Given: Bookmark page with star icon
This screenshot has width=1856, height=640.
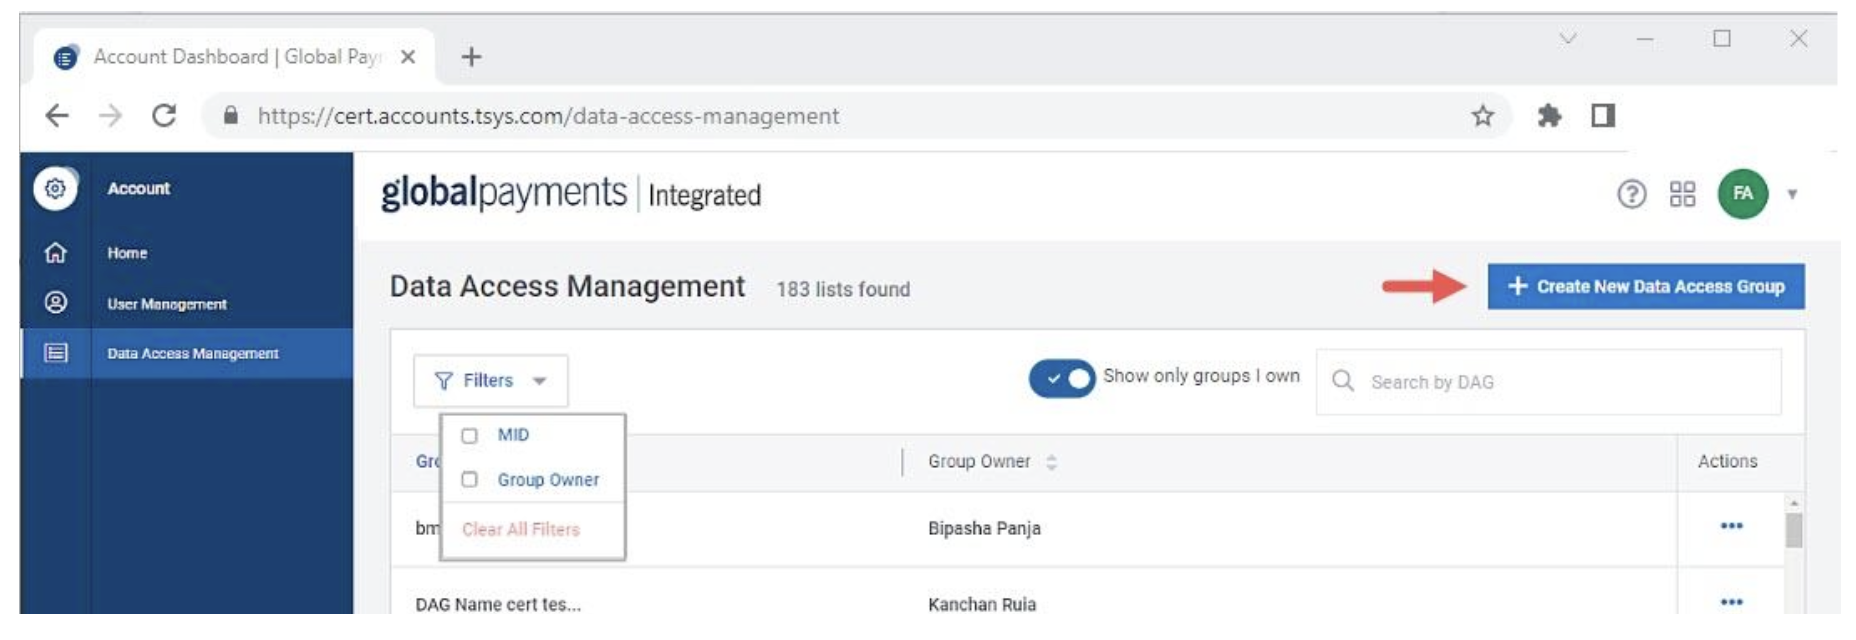Looking at the screenshot, I should [x=1482, y=116].
